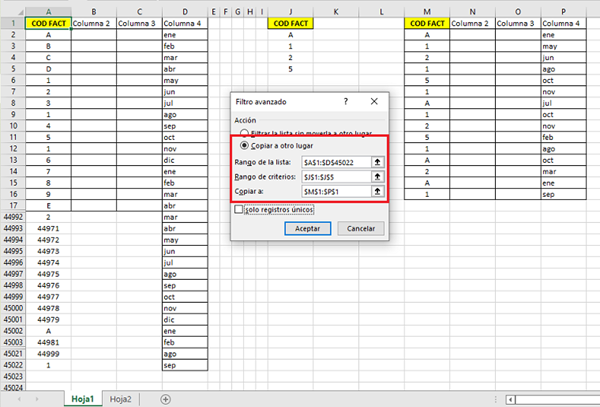
Task: Select cell with 44971 in column A
Action: point(48,228)
